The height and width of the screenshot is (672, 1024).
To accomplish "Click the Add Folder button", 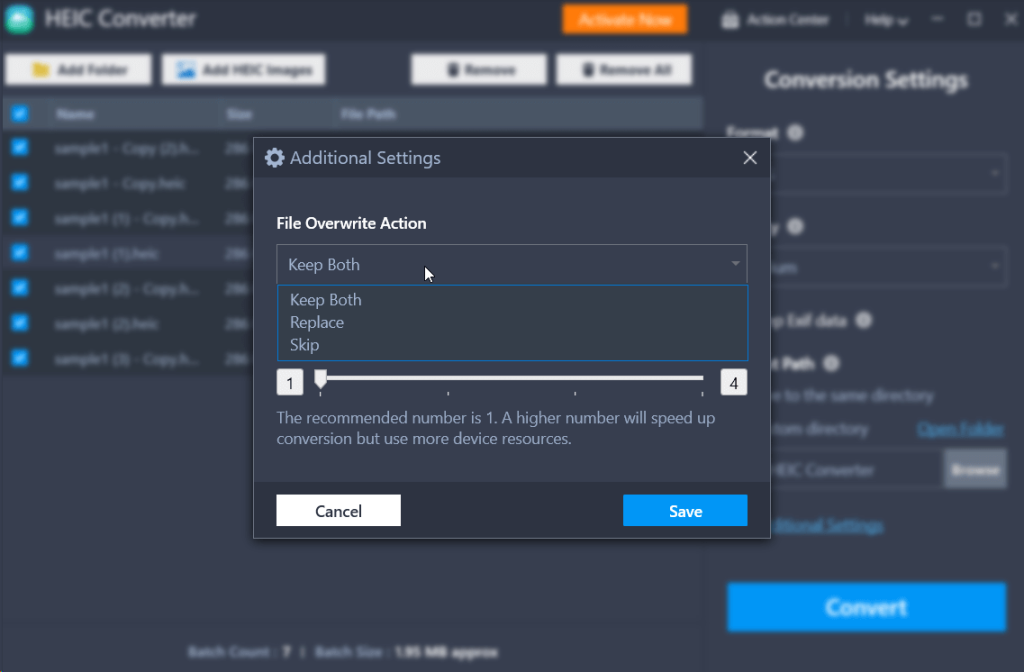I will pos(78,70).
